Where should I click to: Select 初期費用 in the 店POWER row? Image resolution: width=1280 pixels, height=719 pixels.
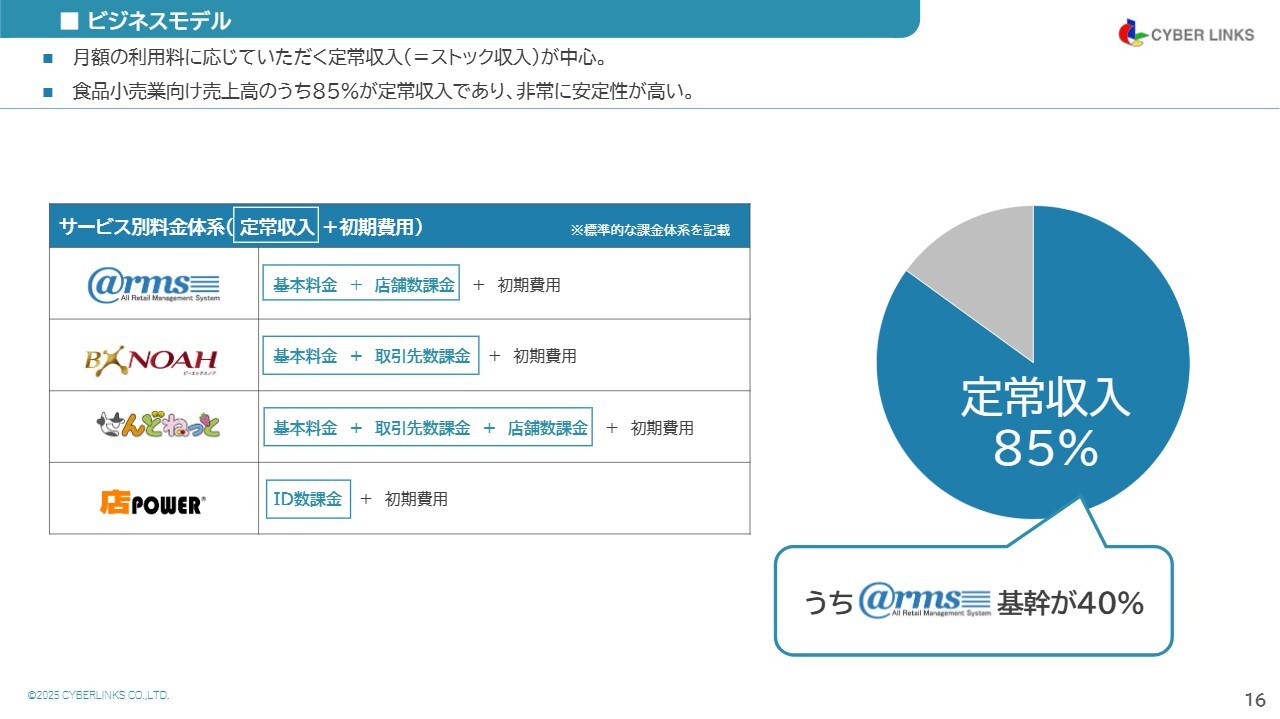pyautogui.click(x=416, y=499)
